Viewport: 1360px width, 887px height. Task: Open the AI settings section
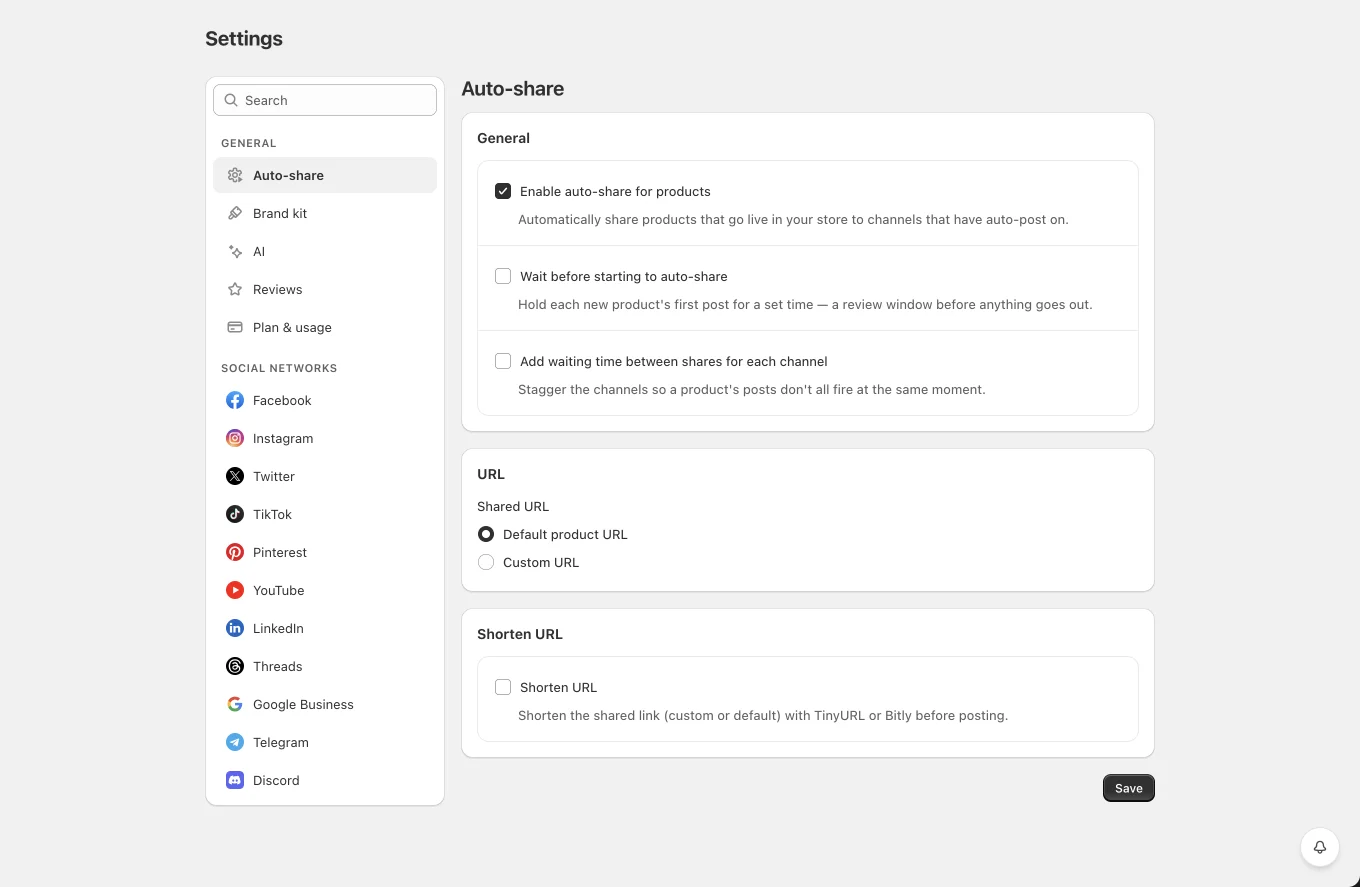[x=325, y=251]
